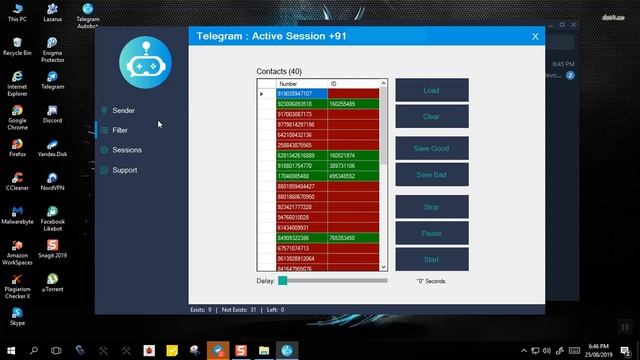
Task: Open This PC desktop icon
Action: (x=17, y=12)
